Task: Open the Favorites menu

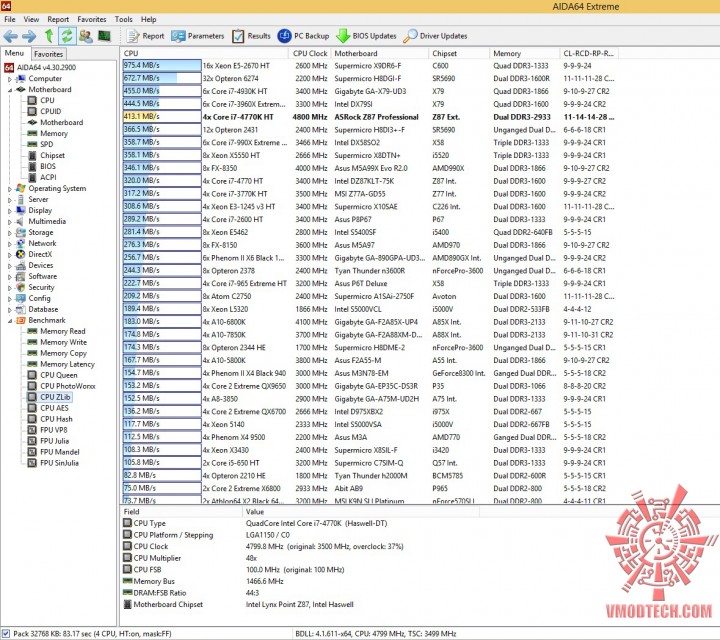Action: click(92, 19)
